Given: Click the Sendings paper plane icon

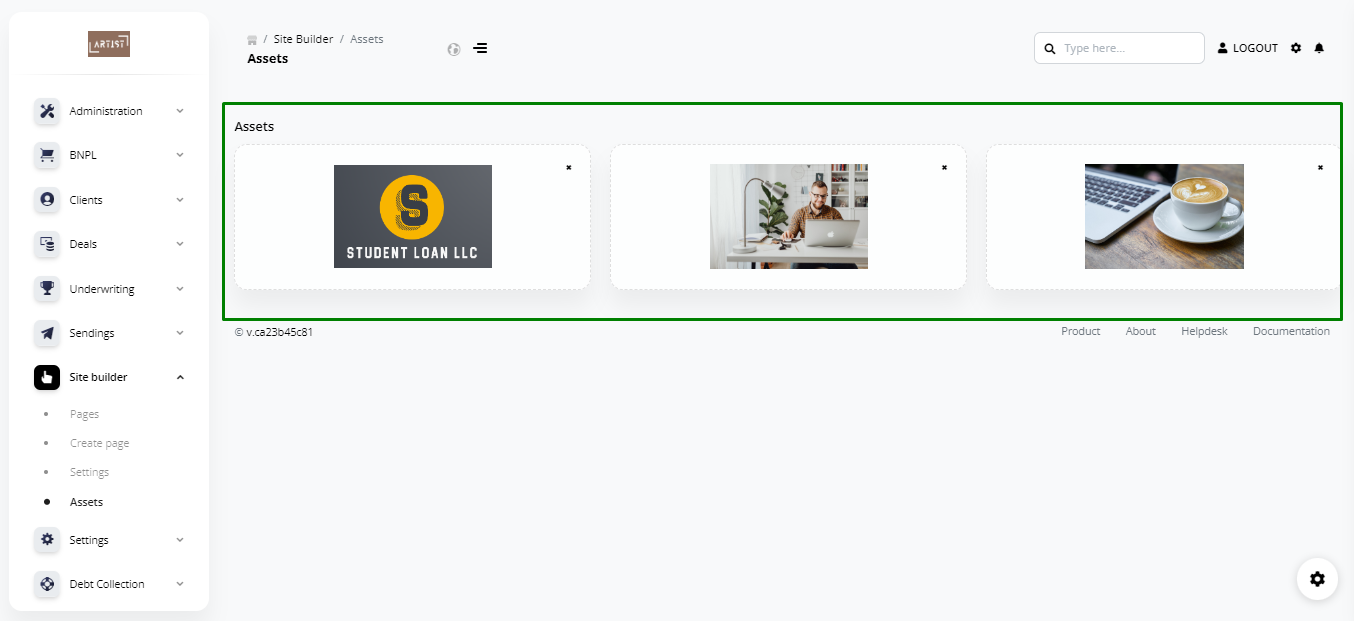Looking at the screenshot, I should point(47,333).
